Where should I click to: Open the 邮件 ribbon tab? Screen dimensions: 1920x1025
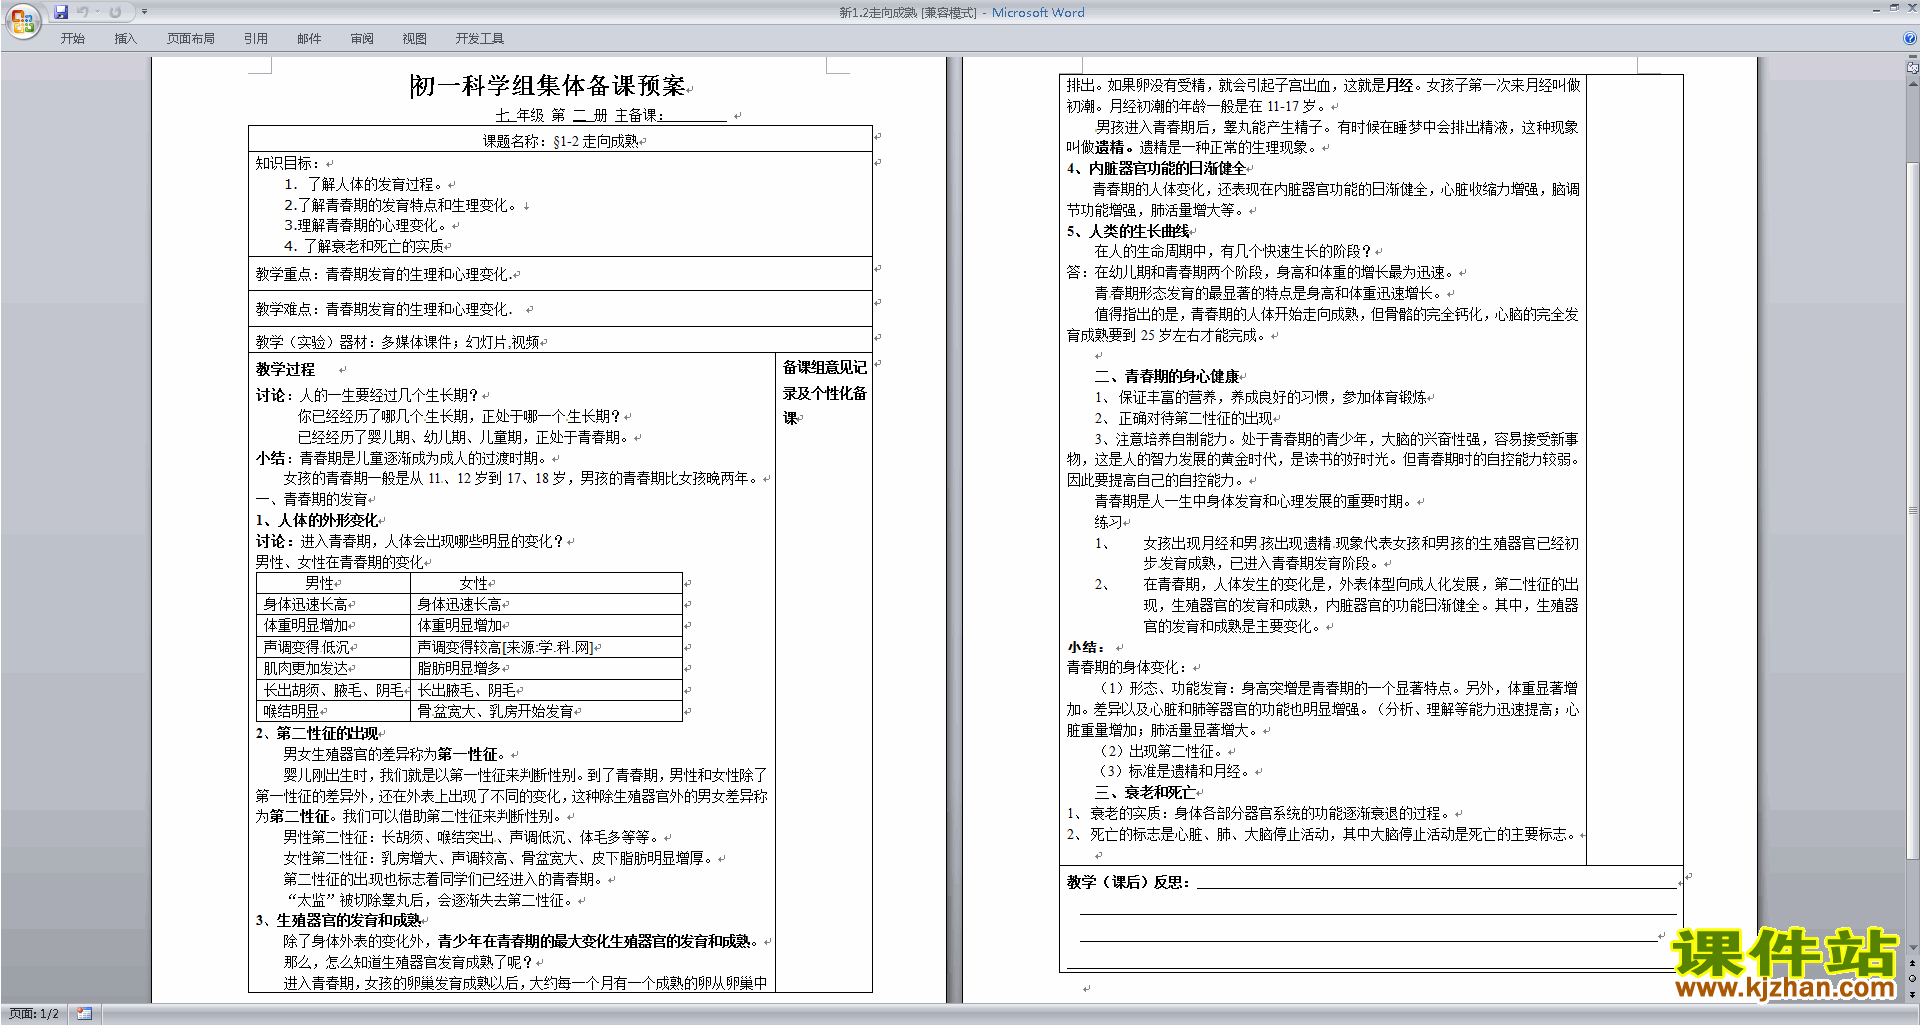point(309,39)
